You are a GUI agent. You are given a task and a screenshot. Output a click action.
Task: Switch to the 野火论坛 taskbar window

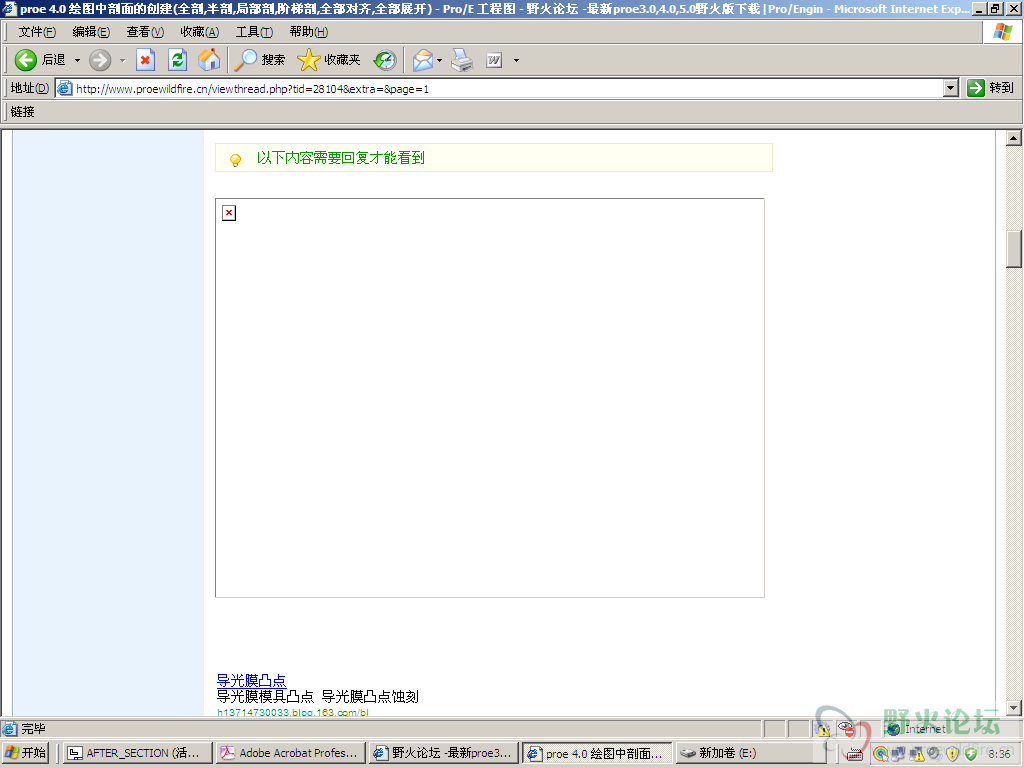click(x=443, y=754)
